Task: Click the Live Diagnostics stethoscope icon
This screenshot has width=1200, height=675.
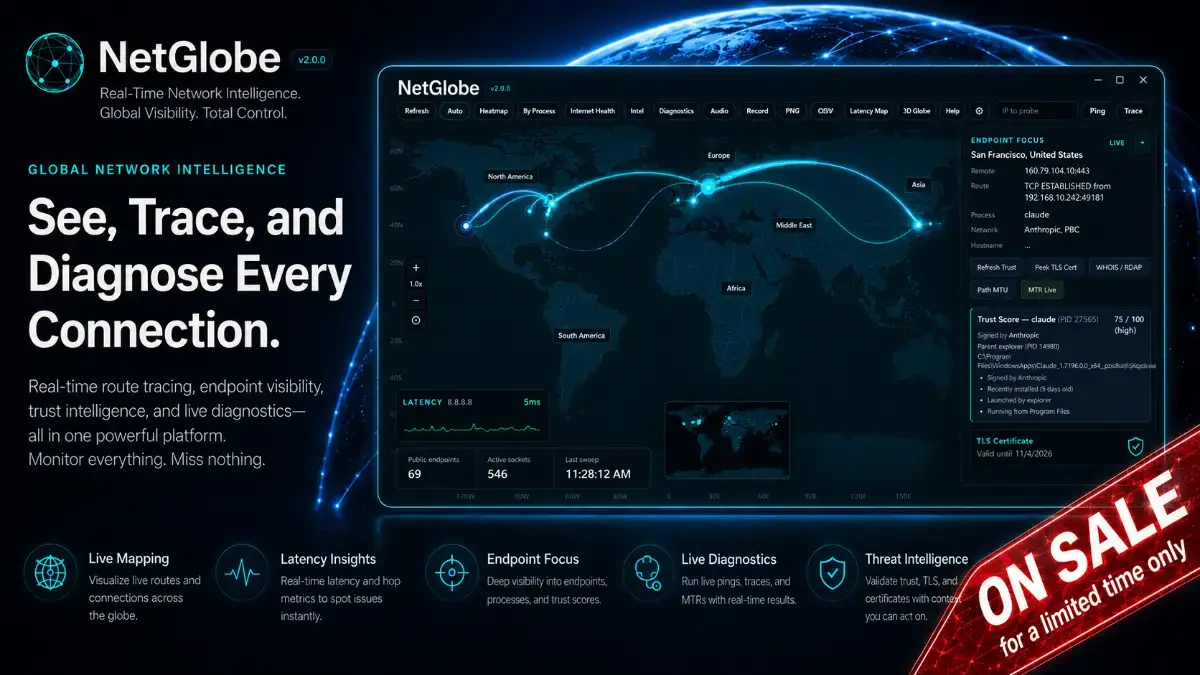Action: coord(647,573)
